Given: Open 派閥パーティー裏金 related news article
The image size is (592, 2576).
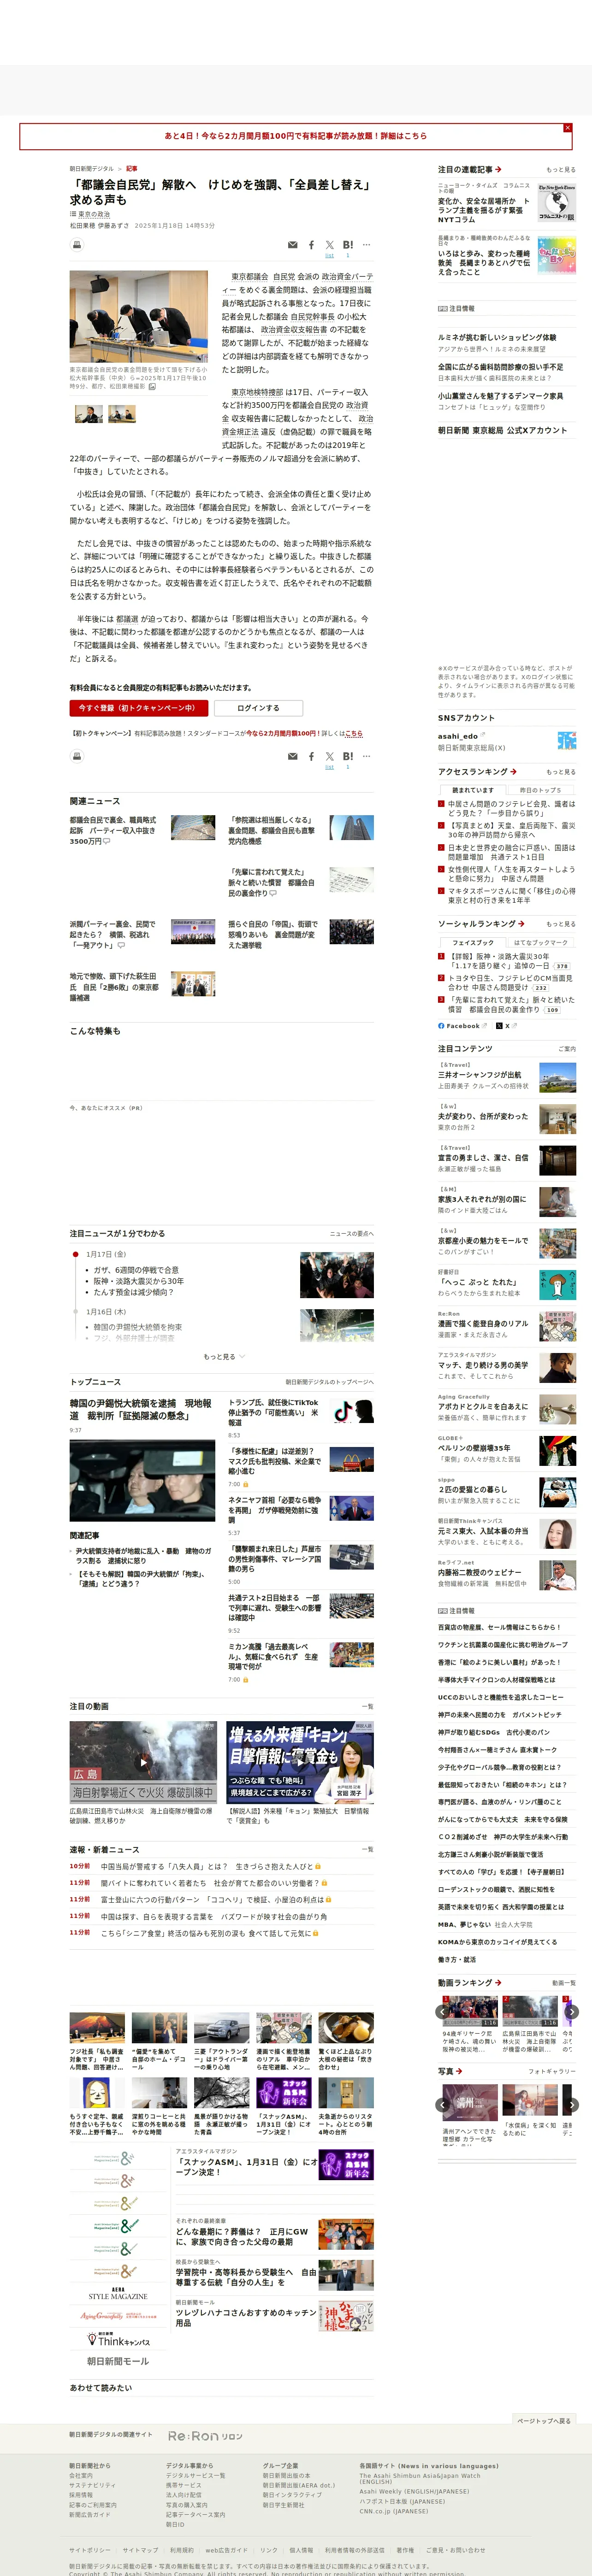Looking at the screenshot, I should pos(113,934).
